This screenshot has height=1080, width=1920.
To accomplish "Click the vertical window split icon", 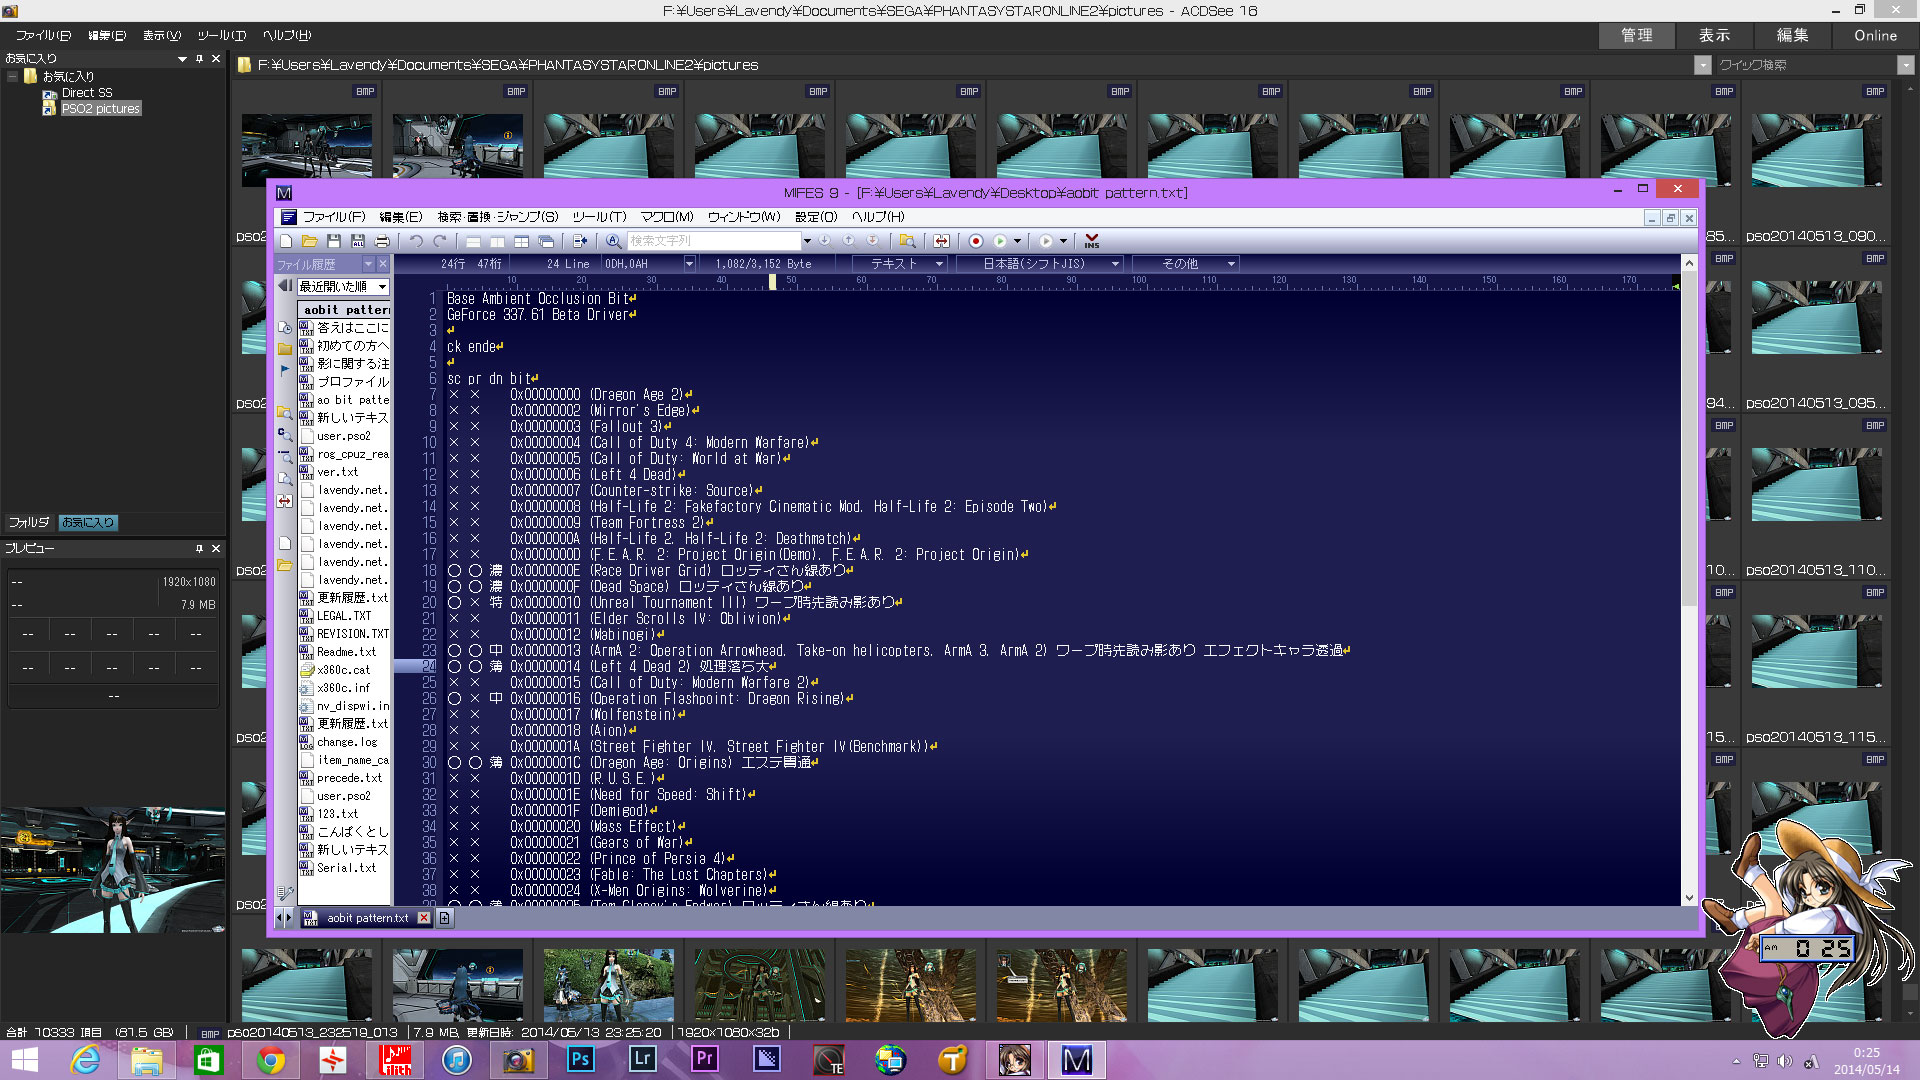I will (x=497, y=241).
